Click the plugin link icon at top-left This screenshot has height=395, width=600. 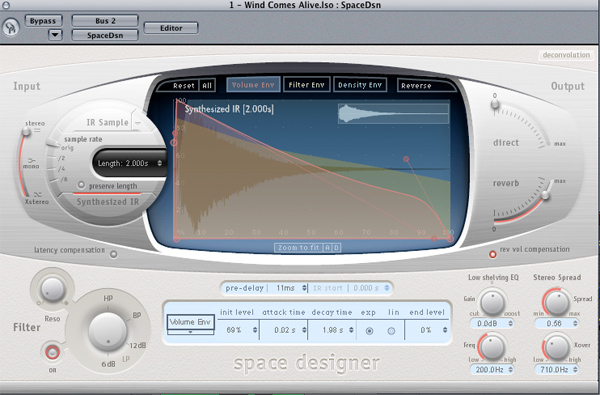[x=11, y=27]
